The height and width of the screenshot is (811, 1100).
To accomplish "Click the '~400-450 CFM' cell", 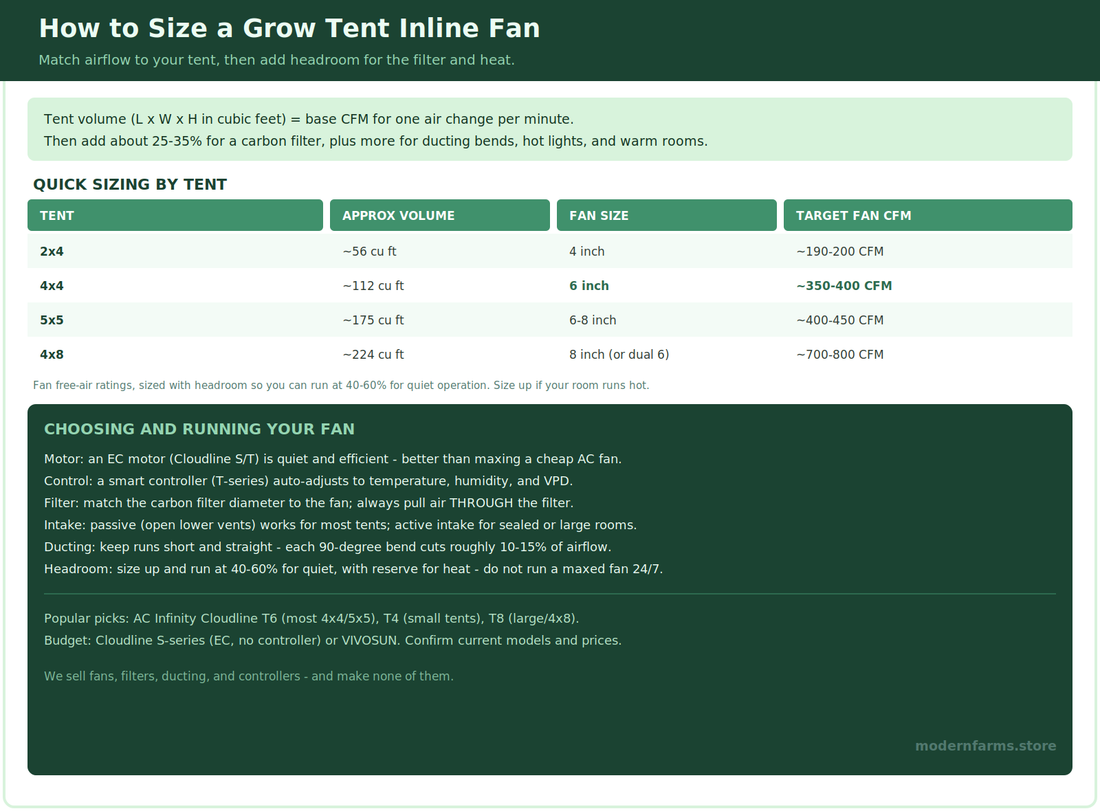I will click(x=840, y=320).
